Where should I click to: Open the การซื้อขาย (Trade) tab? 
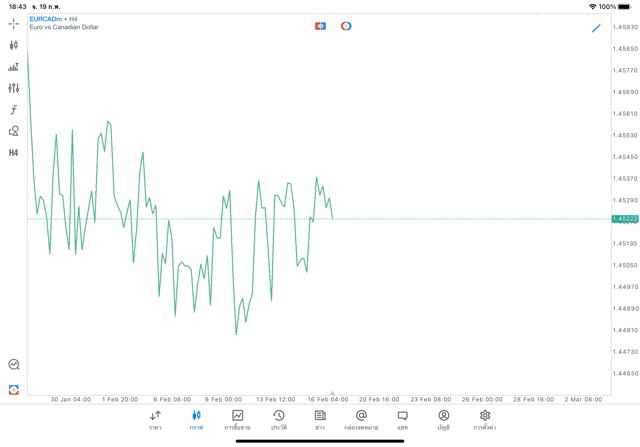click(x=237, y=419)
